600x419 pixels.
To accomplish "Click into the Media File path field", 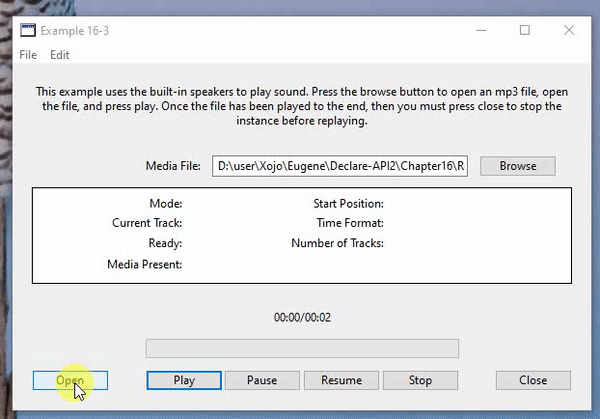I will point(340,166).
